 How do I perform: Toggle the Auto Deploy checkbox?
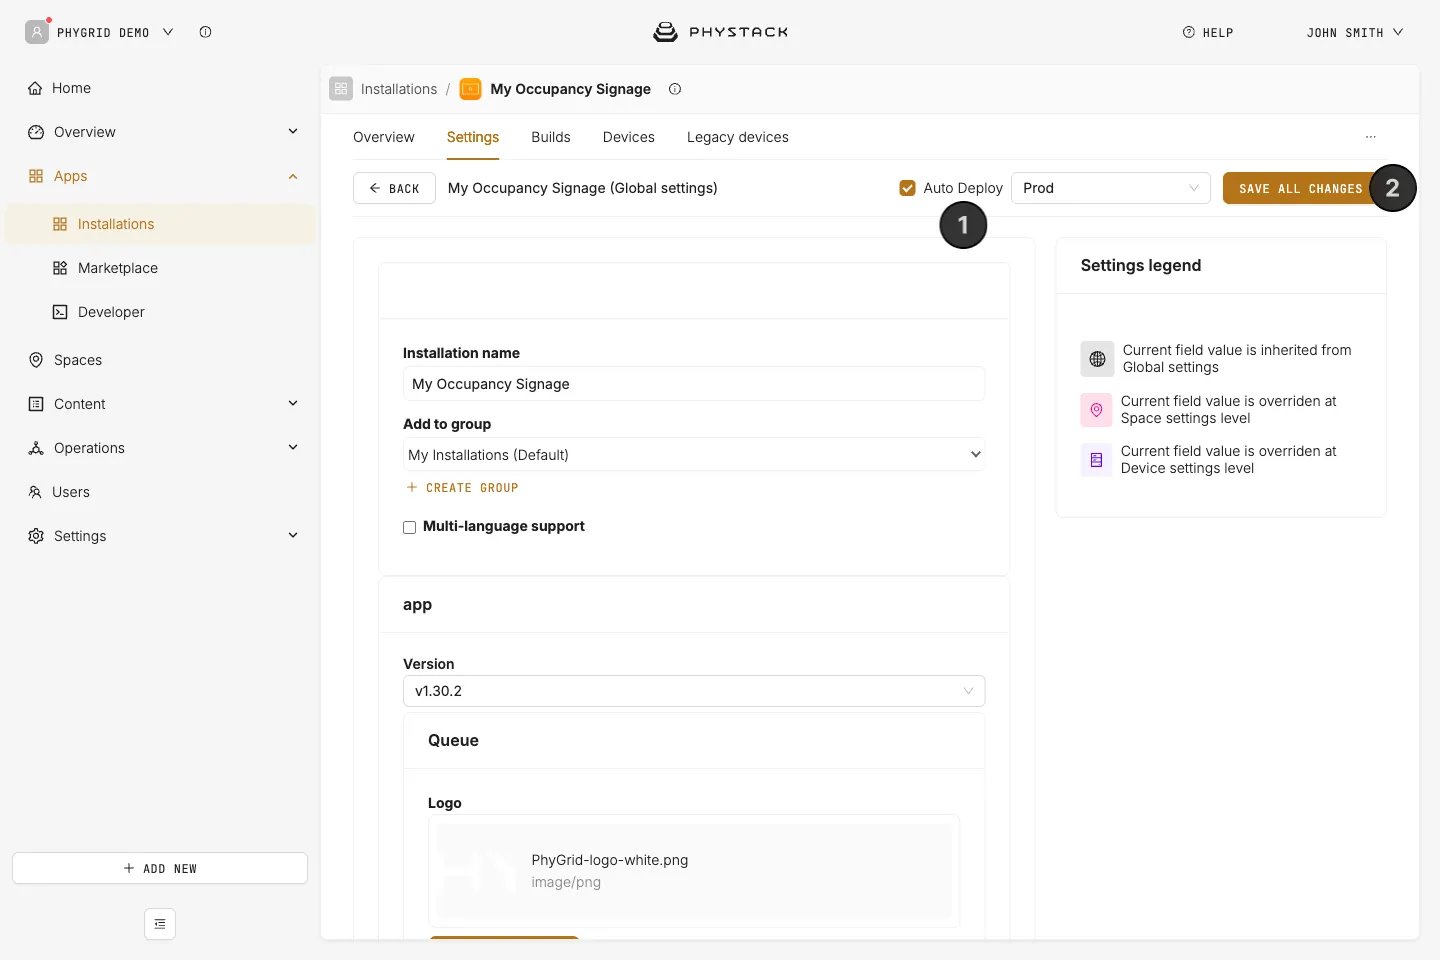tap(908, 188)
